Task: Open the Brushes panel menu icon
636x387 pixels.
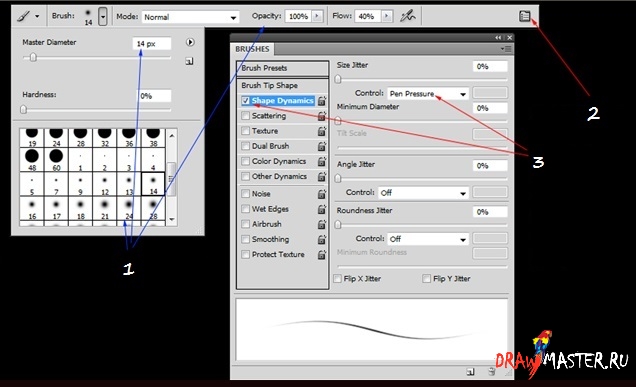Action: [x=506, y=49]
